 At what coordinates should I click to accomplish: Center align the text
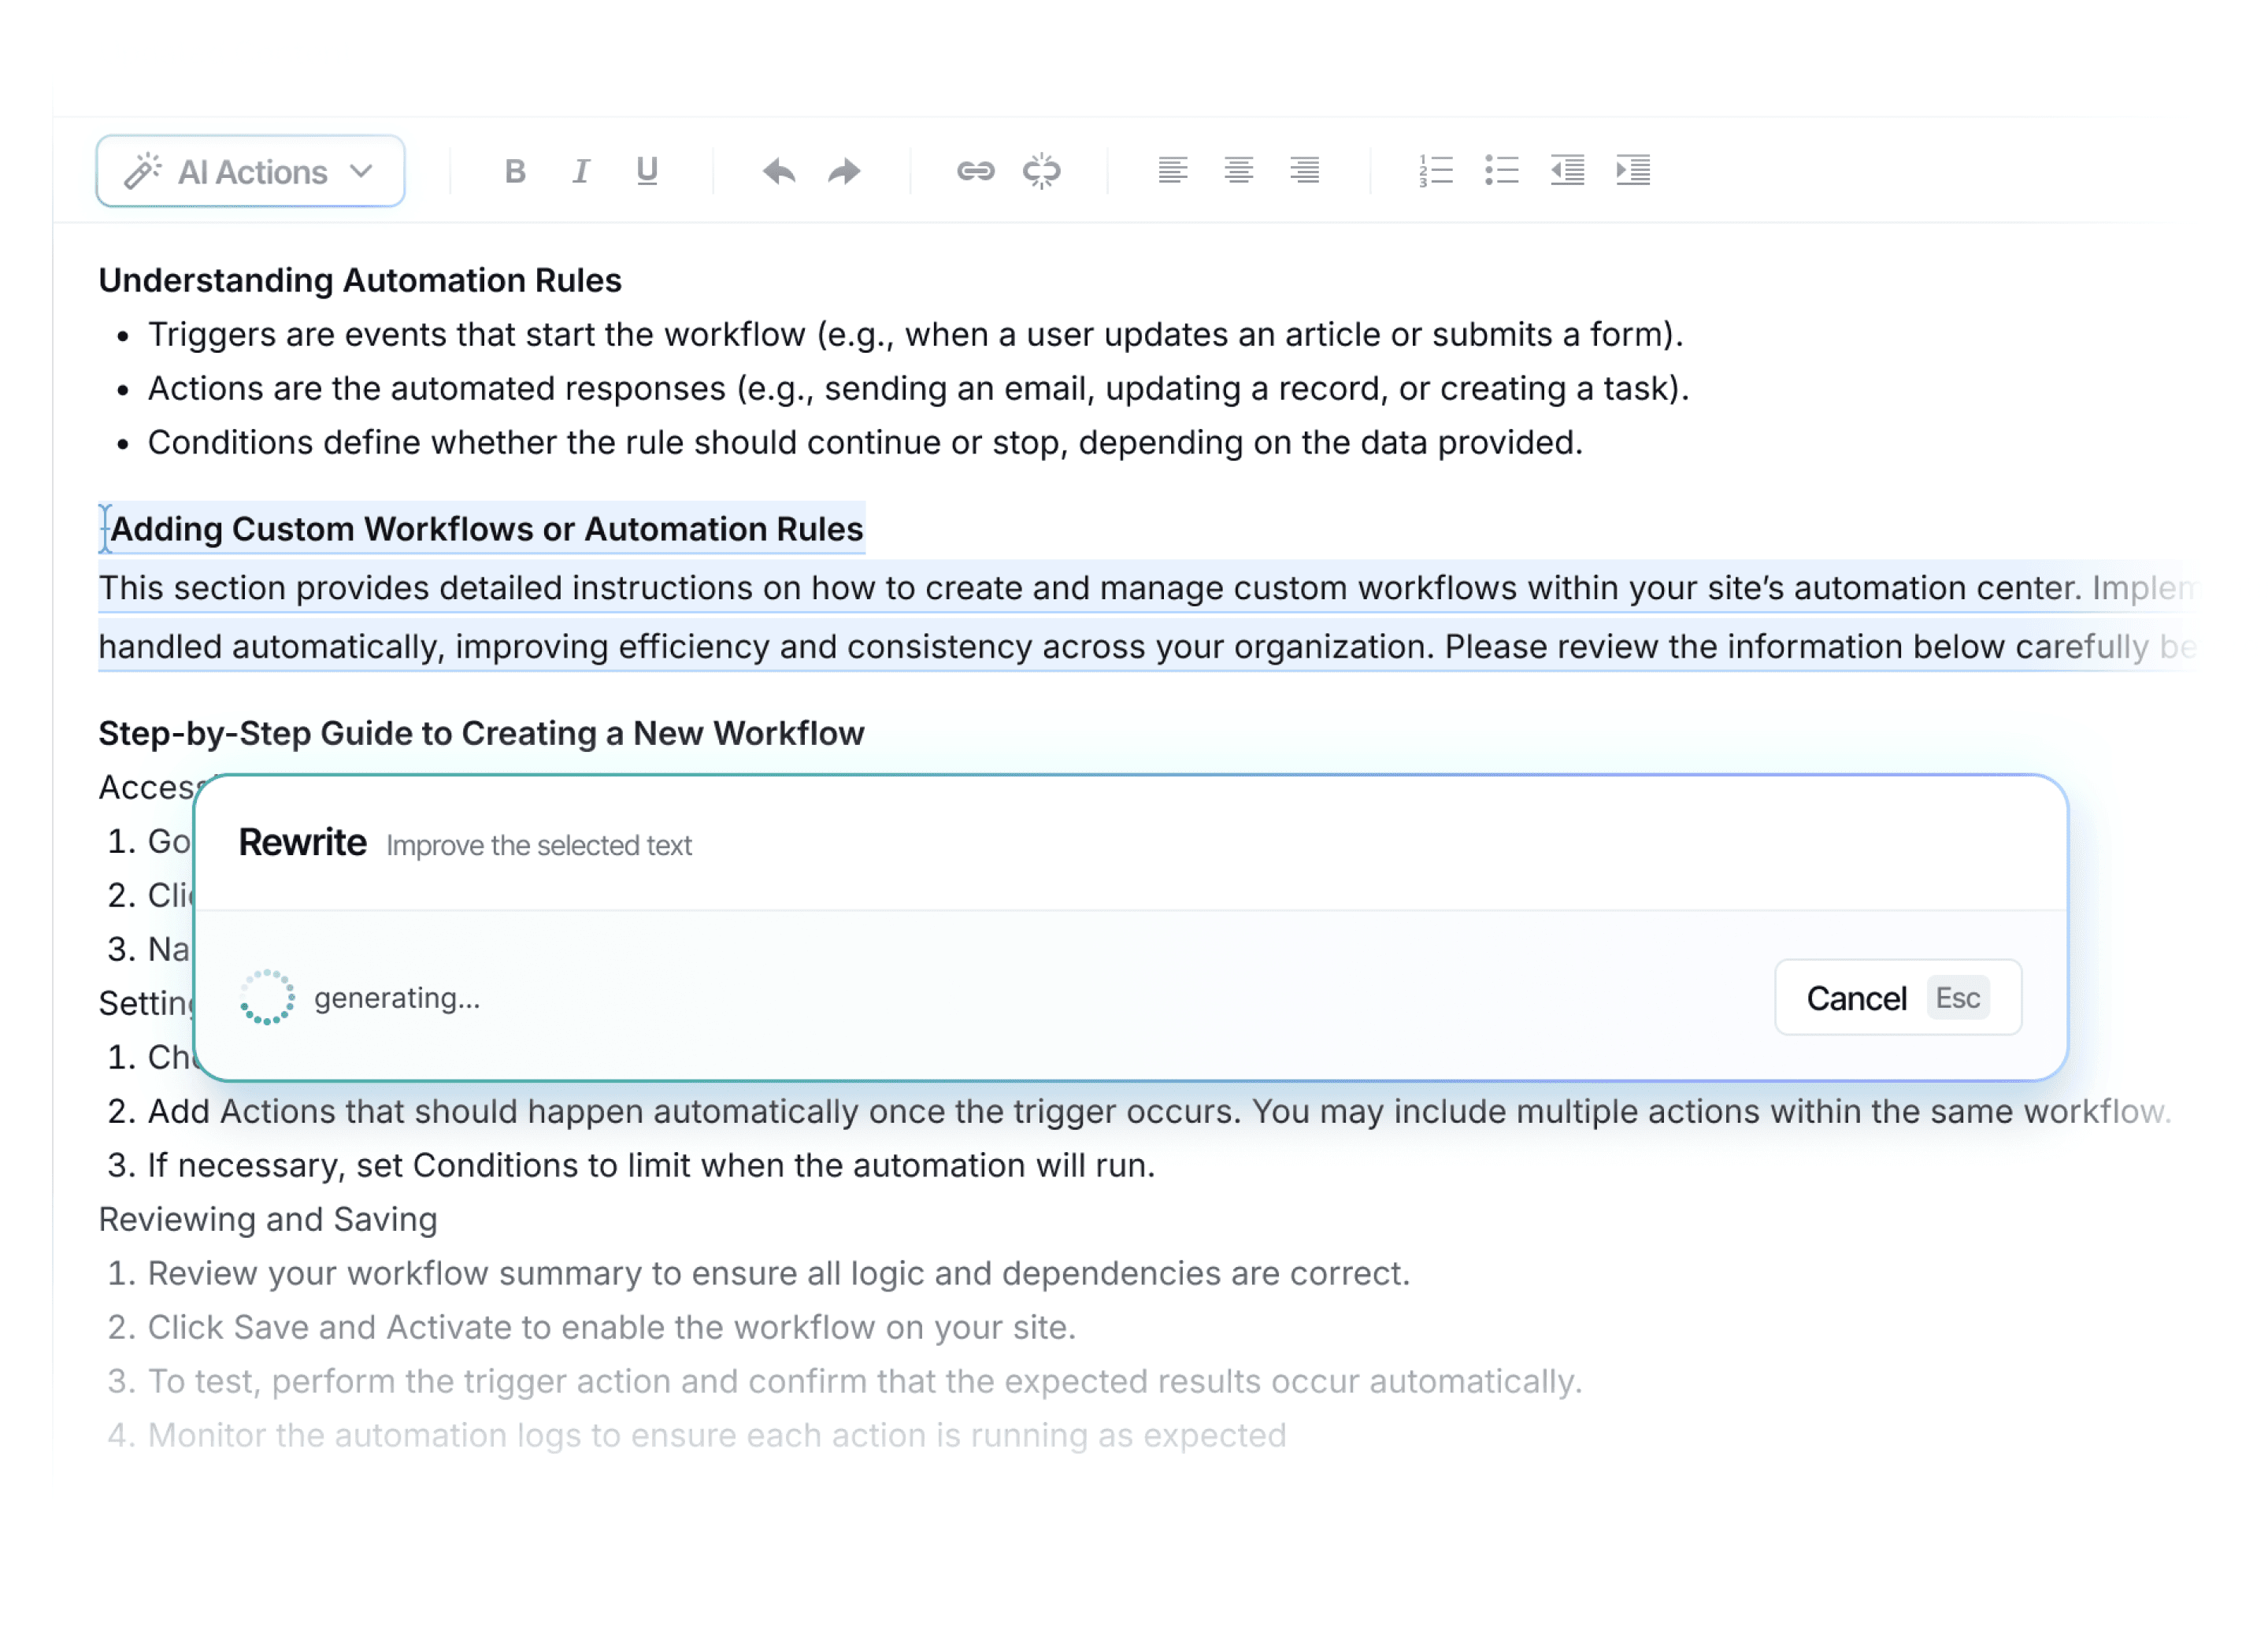coord(1239,171)
